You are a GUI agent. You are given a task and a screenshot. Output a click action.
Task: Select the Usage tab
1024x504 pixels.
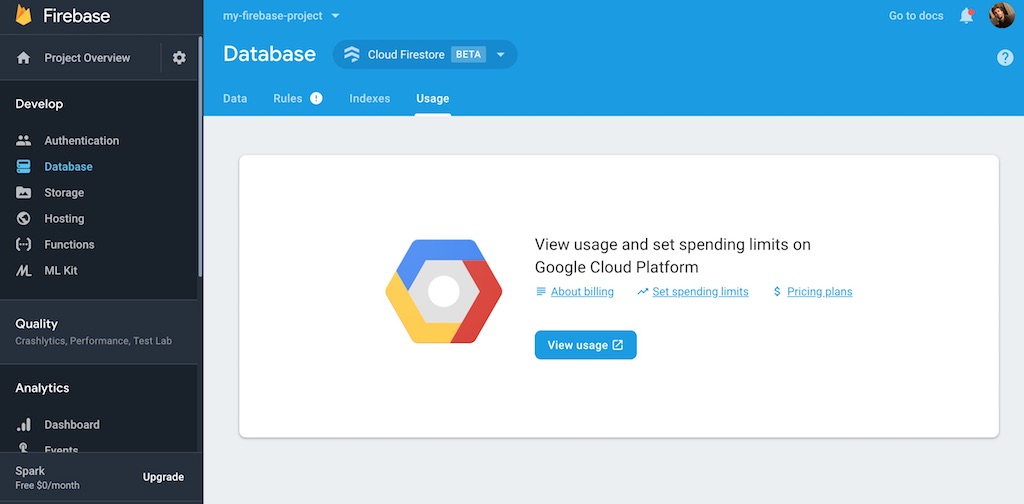click(x=432, y=99)
